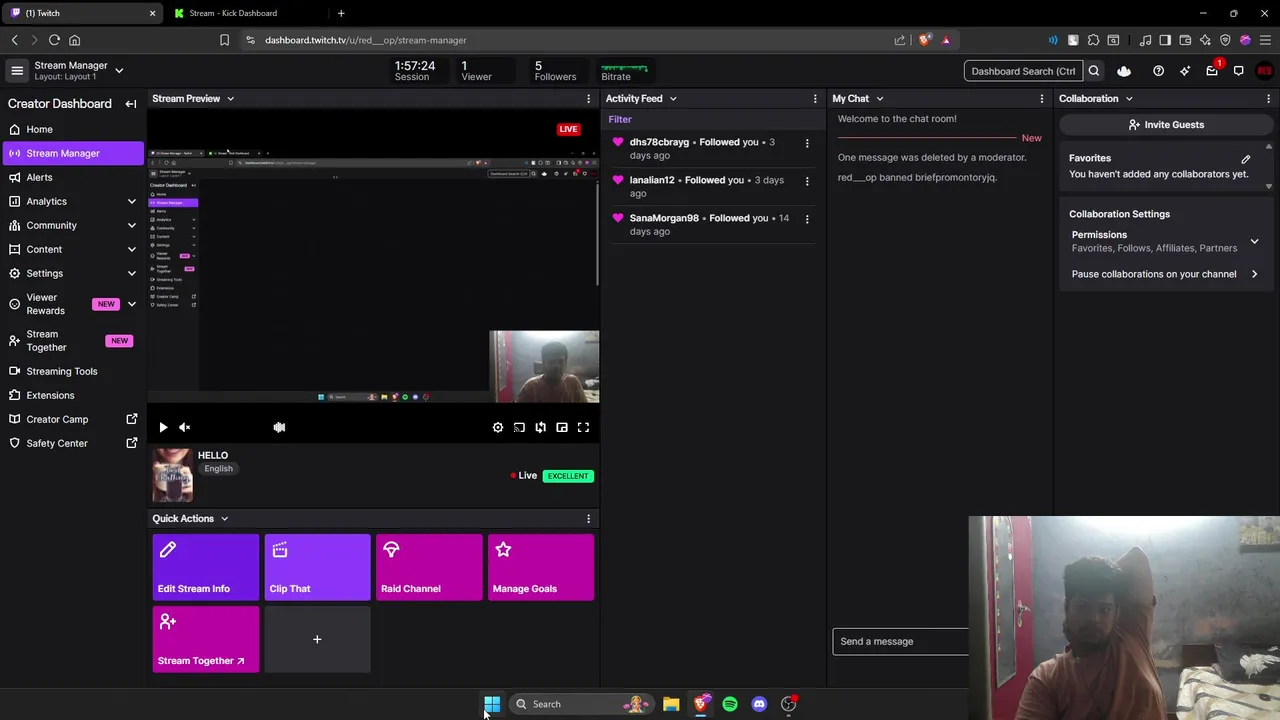Screen dimensions: 1280x720
Task: Cast the stream preview to a device
Action: coord(519,427)
